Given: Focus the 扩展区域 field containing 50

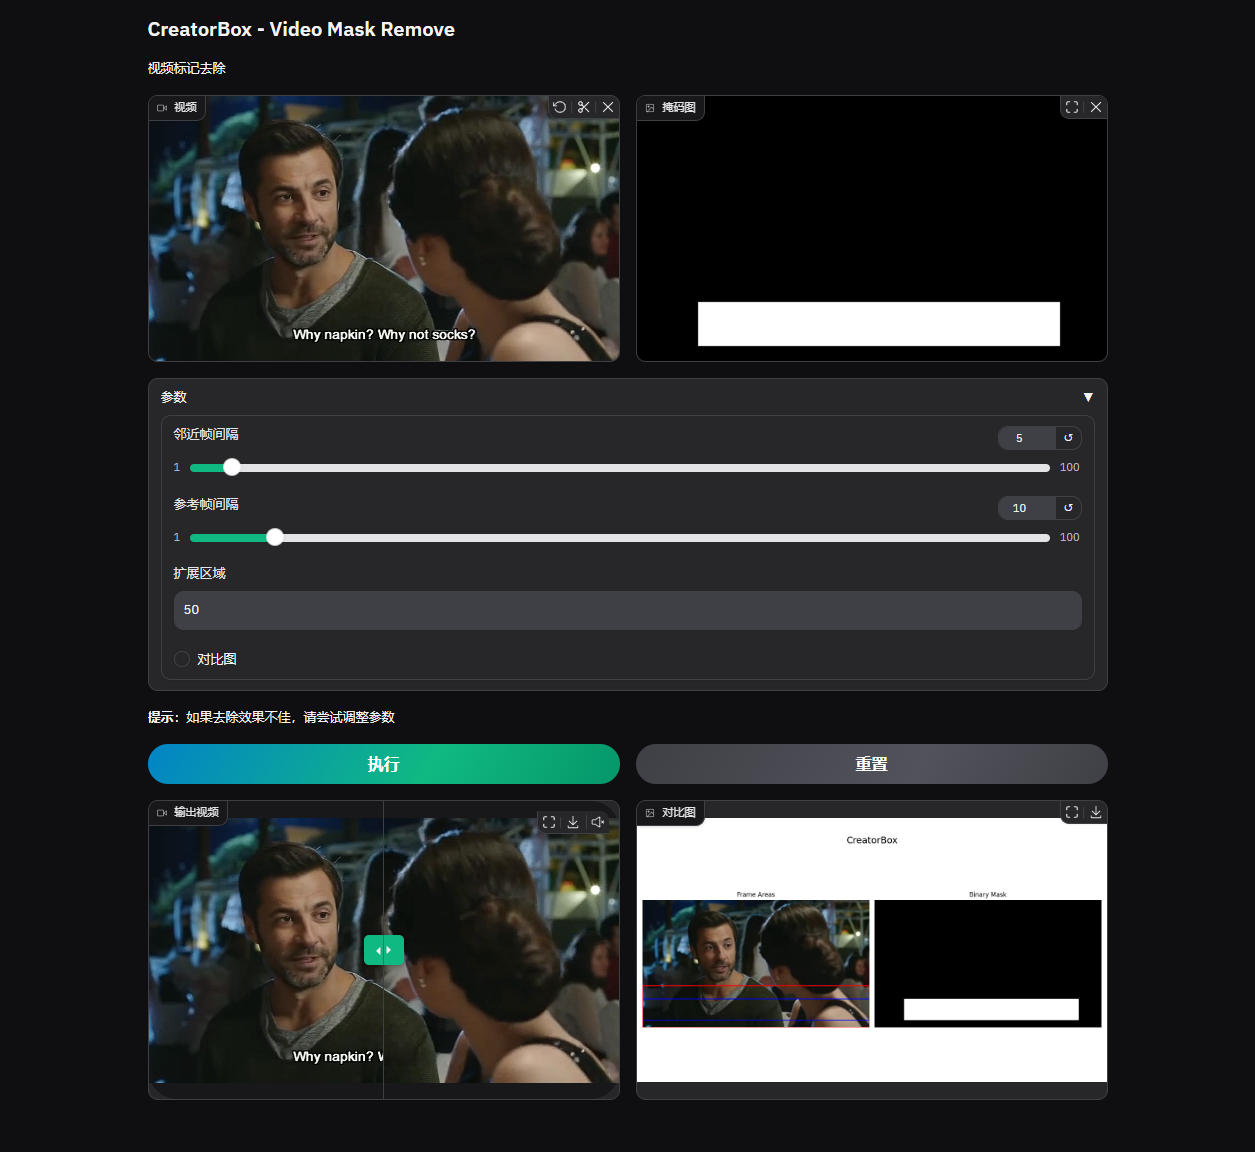Looking at the screenshot, I should pyautogui.click(x=628, y=610).
